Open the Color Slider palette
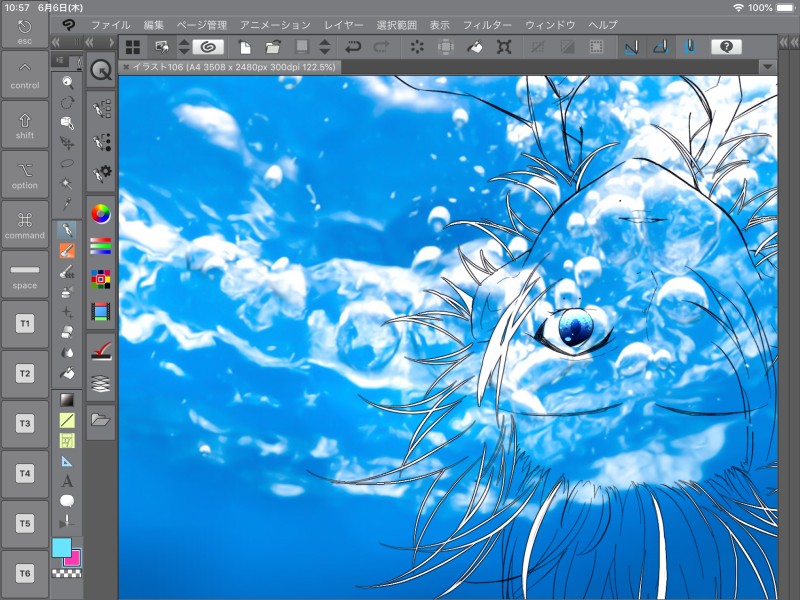 (x=101, y=246)
